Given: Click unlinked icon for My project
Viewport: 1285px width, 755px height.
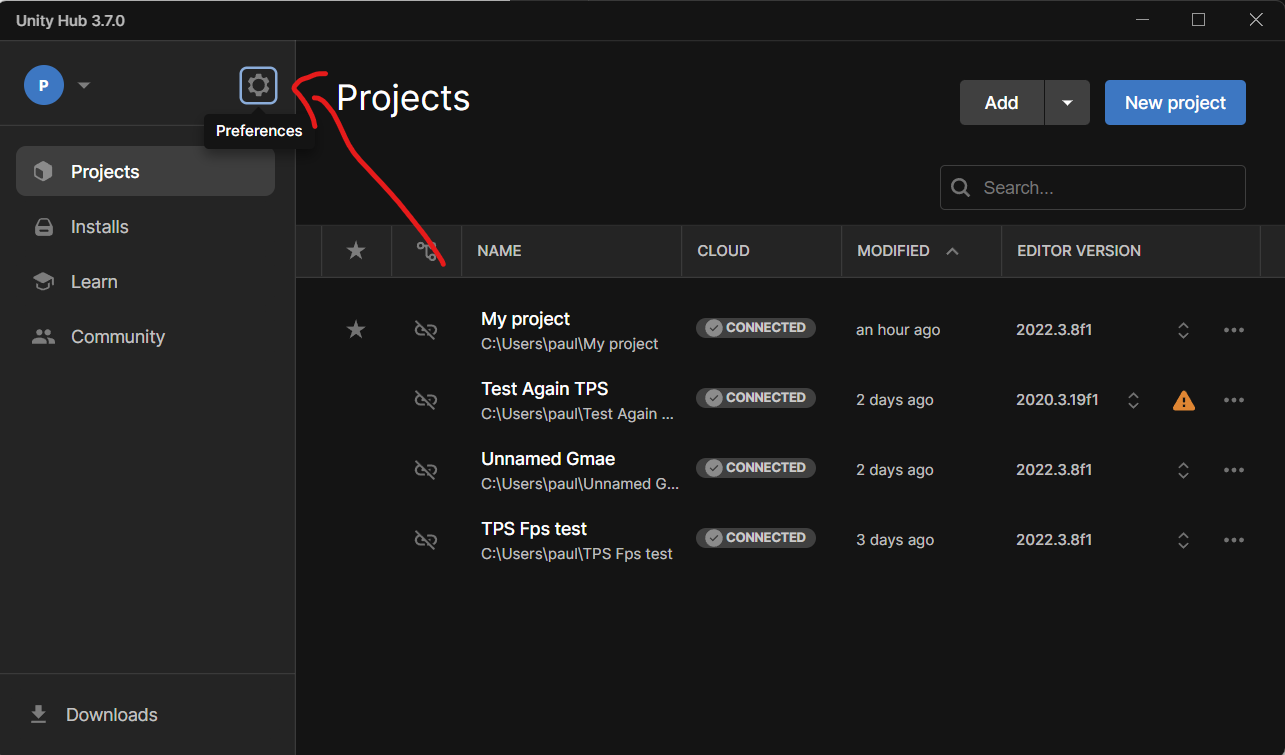Looking at the screenshot, I should (426, 330).
